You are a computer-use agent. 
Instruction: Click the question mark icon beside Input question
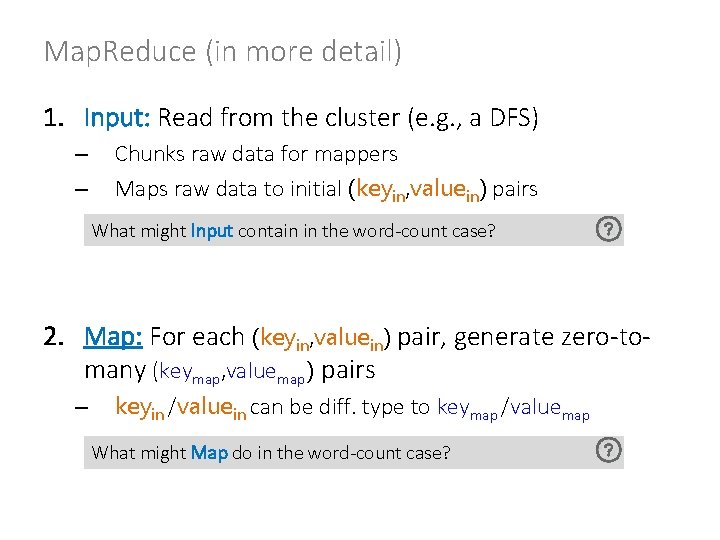pos(608,229)
